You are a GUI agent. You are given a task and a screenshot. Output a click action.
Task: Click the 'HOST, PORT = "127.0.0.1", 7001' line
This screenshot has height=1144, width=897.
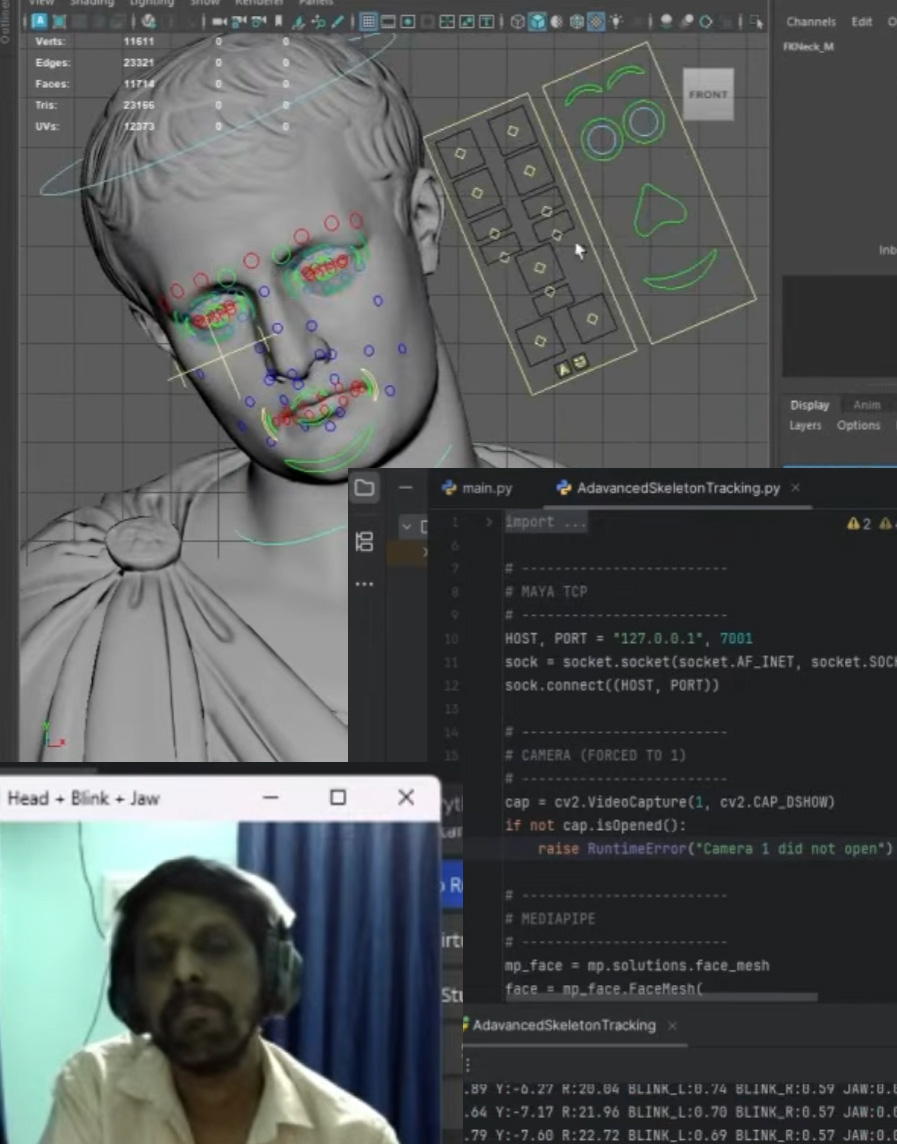pyautogui.click(x=628, y=638)
